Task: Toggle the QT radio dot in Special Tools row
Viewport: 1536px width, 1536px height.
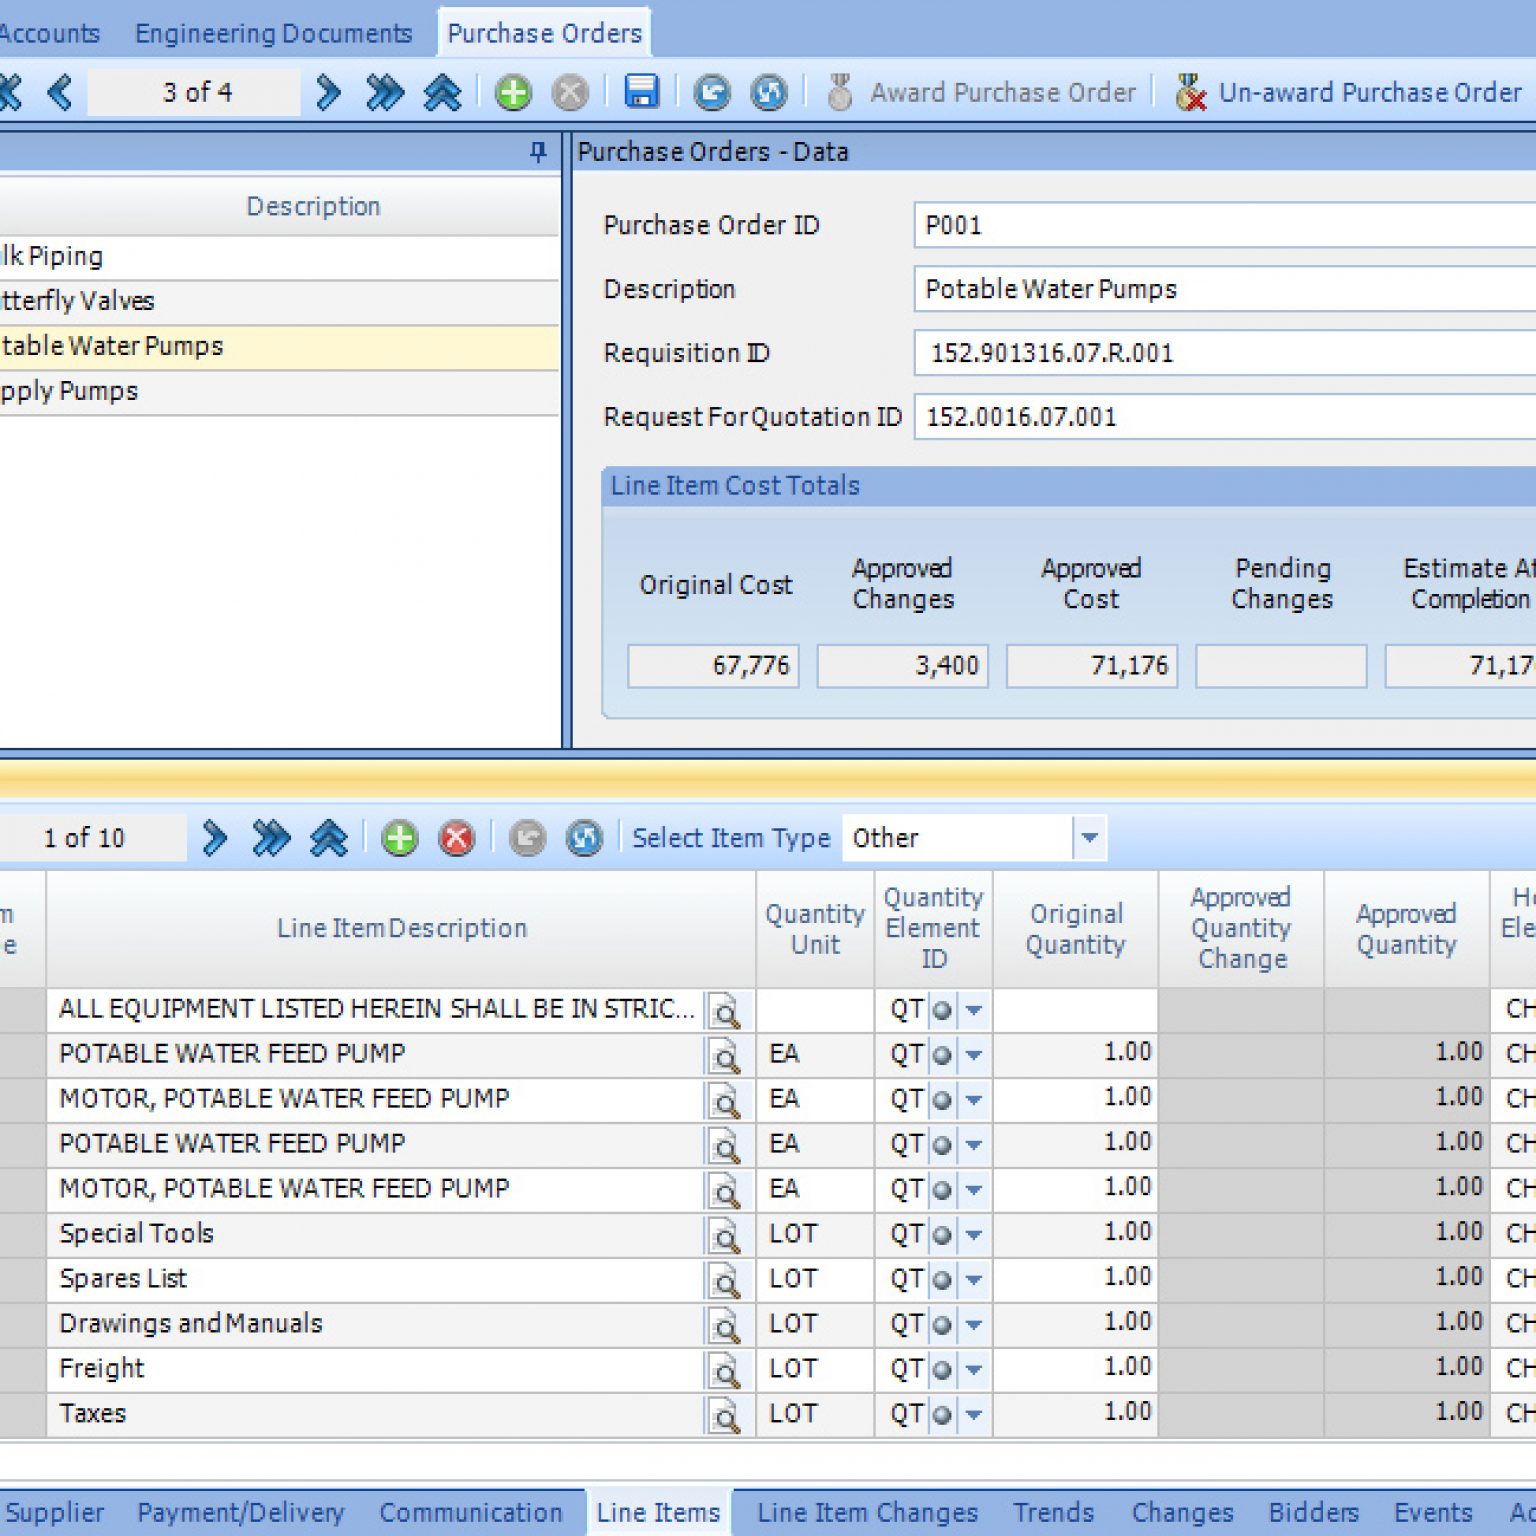Action: point(941,1235)
